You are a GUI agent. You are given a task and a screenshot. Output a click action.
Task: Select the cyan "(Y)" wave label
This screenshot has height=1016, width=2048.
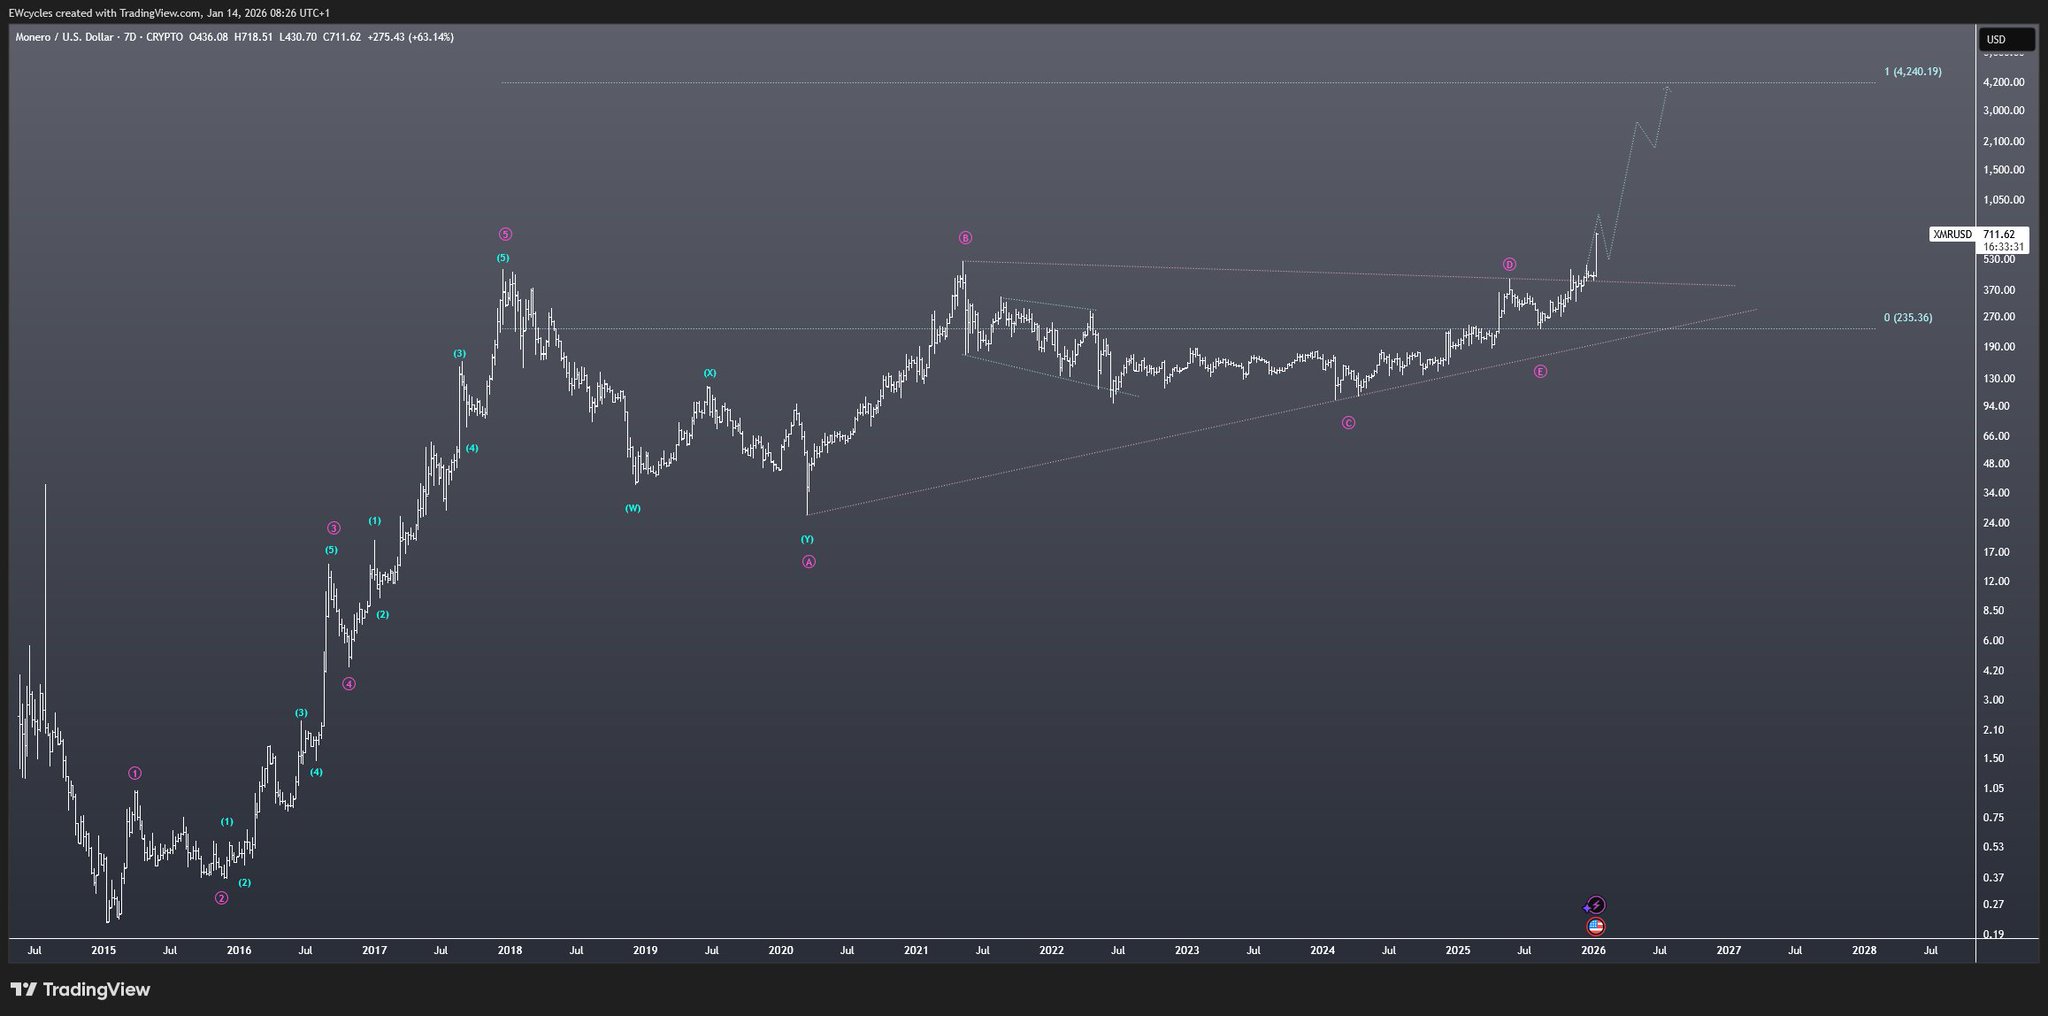click(x=807, y=539)
